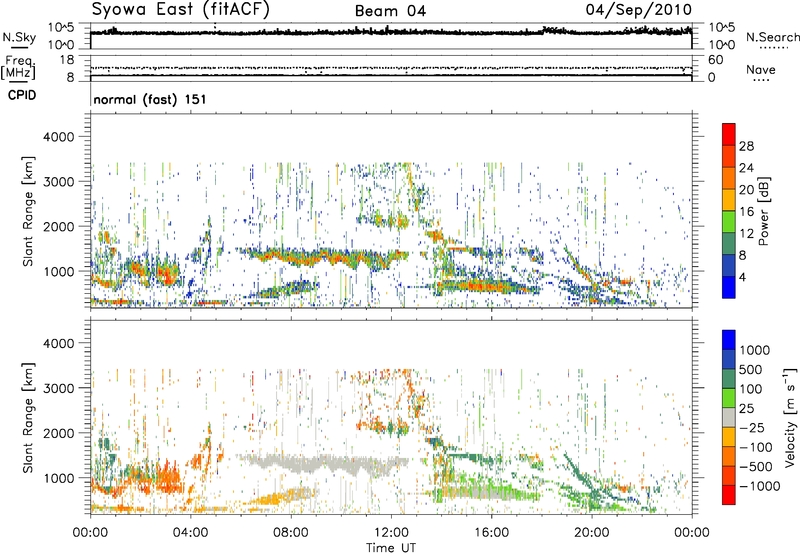Click the "18" frequency axis tick label

[67, 60]
